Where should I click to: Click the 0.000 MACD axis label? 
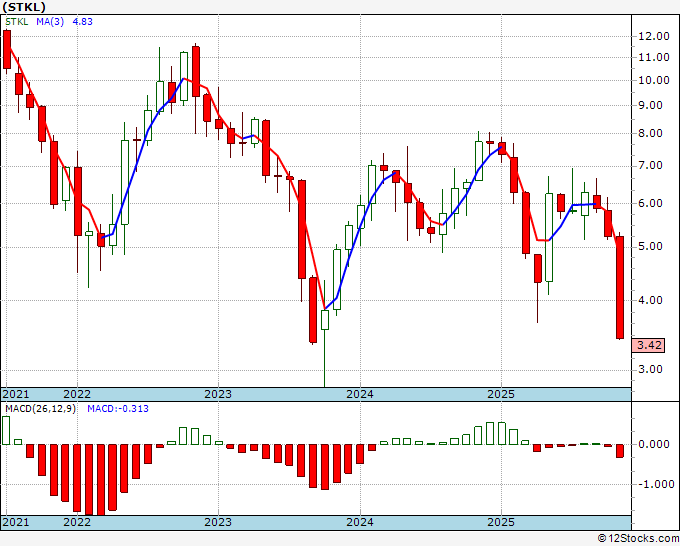point(654,444)
